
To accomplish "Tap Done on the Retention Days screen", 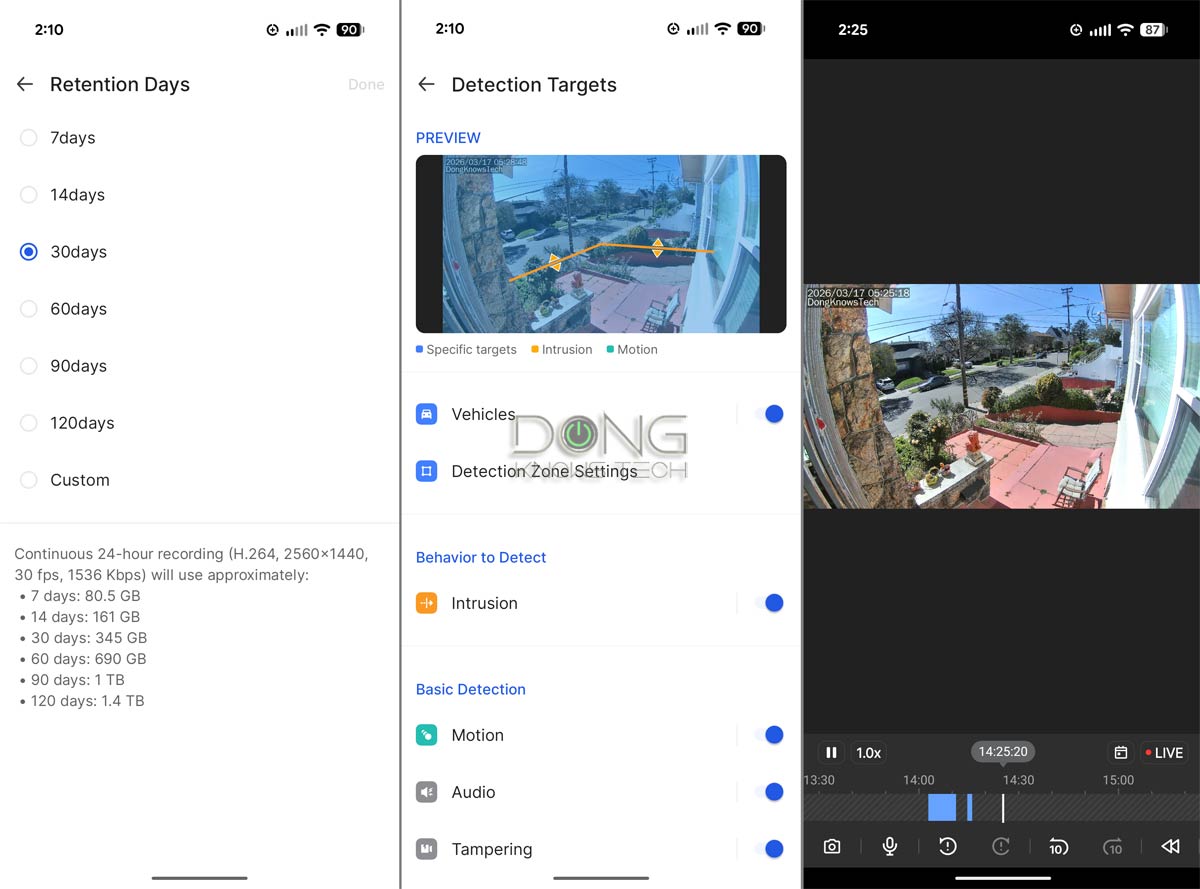I will click(366, 85).
